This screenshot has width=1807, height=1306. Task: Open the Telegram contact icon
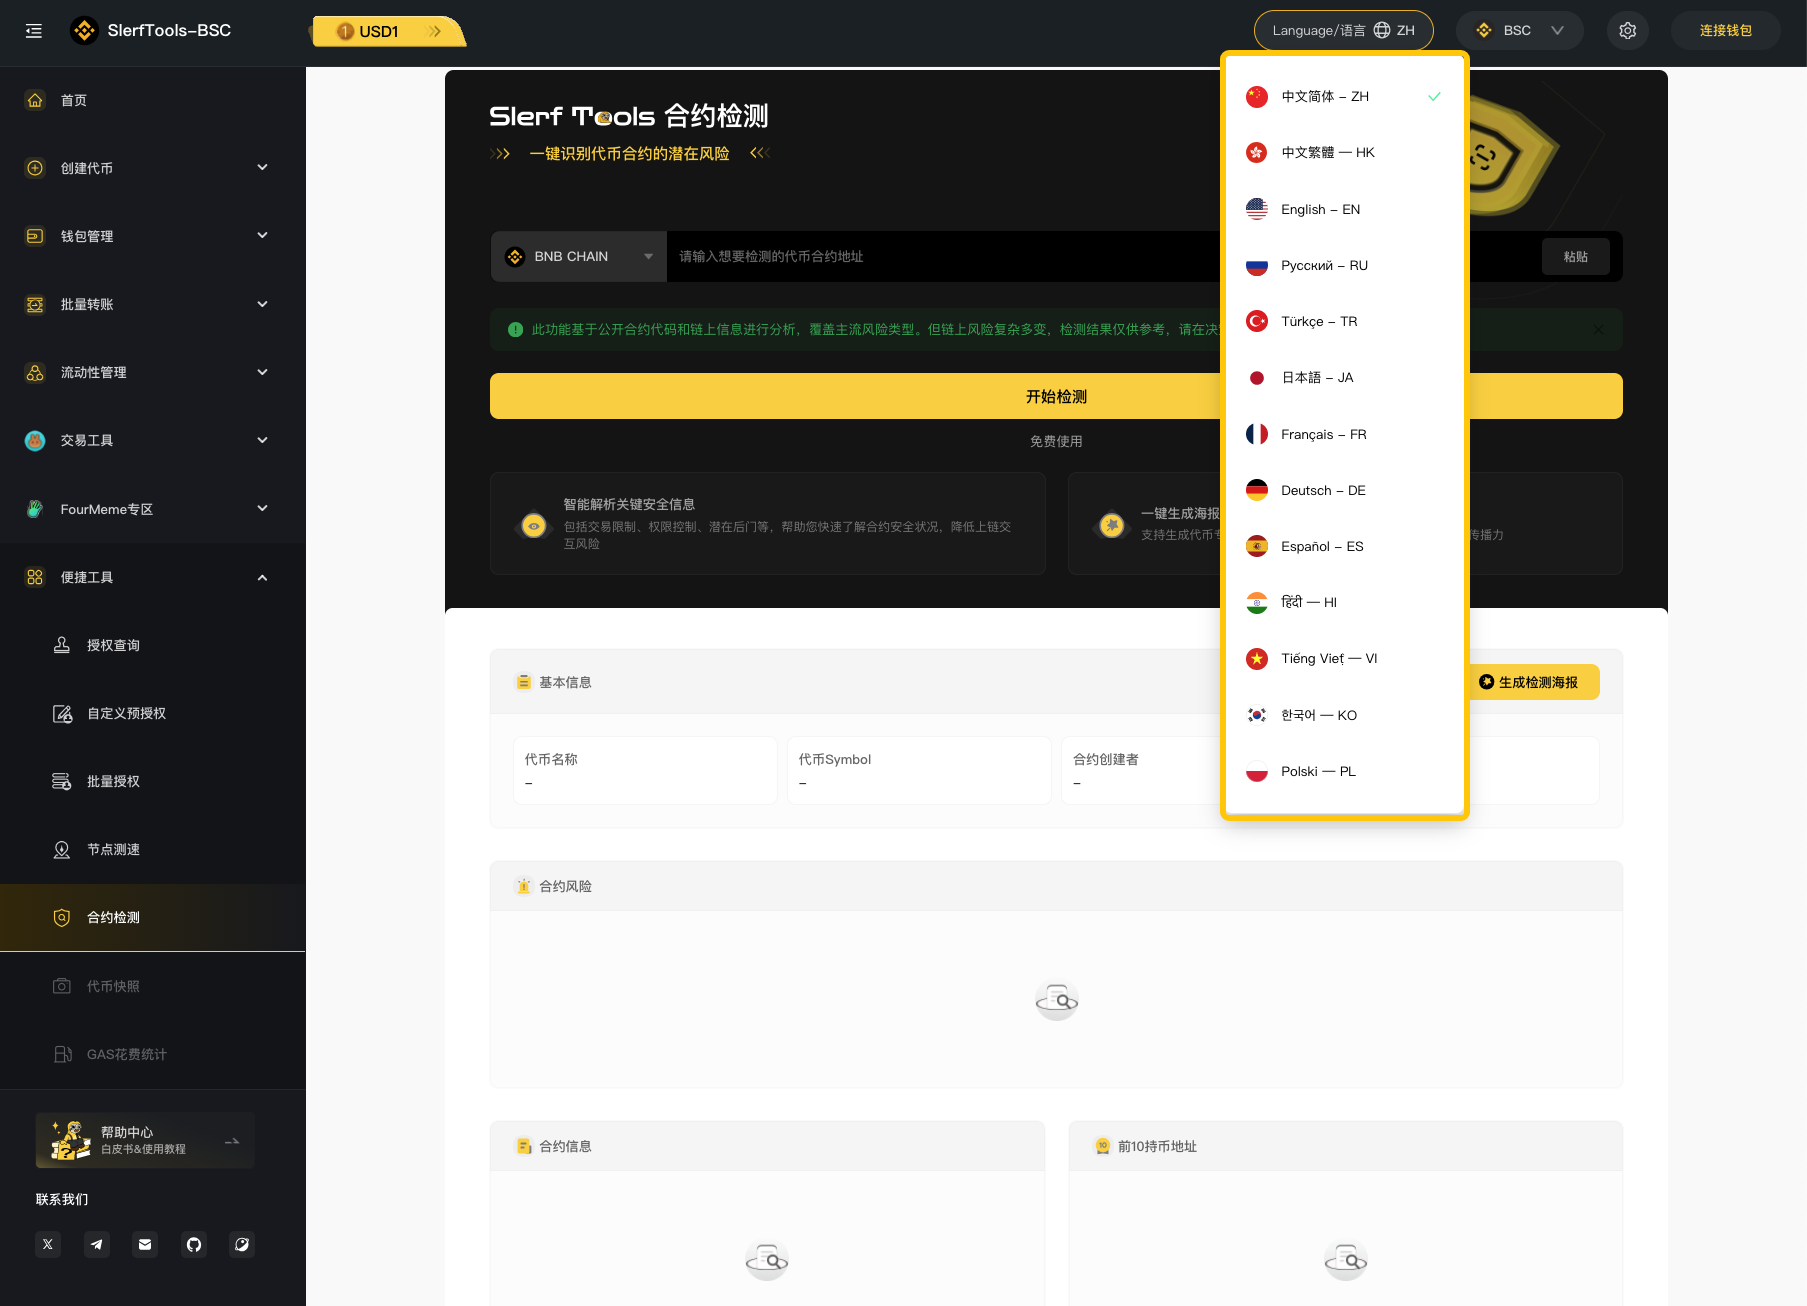click(x=97, y=1244)
